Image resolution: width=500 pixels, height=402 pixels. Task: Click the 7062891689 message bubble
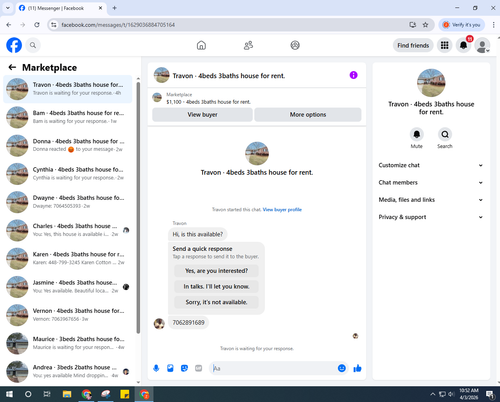[x=188, y=323]
